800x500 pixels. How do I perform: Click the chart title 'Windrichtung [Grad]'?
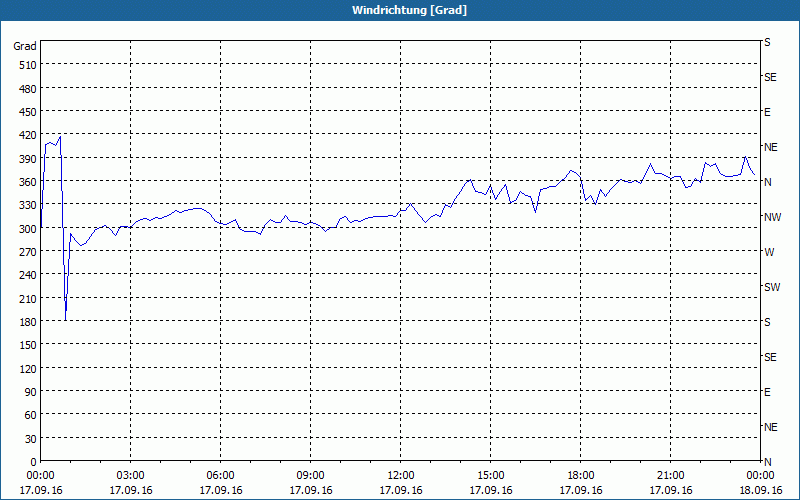tap(409, 10)
